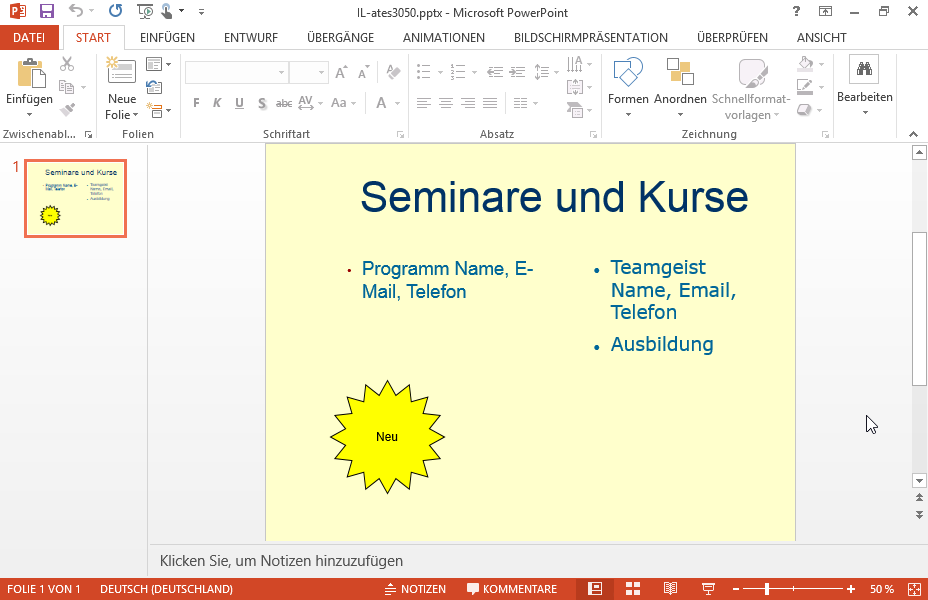This screenshot has height=600, width=928.
Task: Open character spacing AV dropdown
Action: point(310,103)
